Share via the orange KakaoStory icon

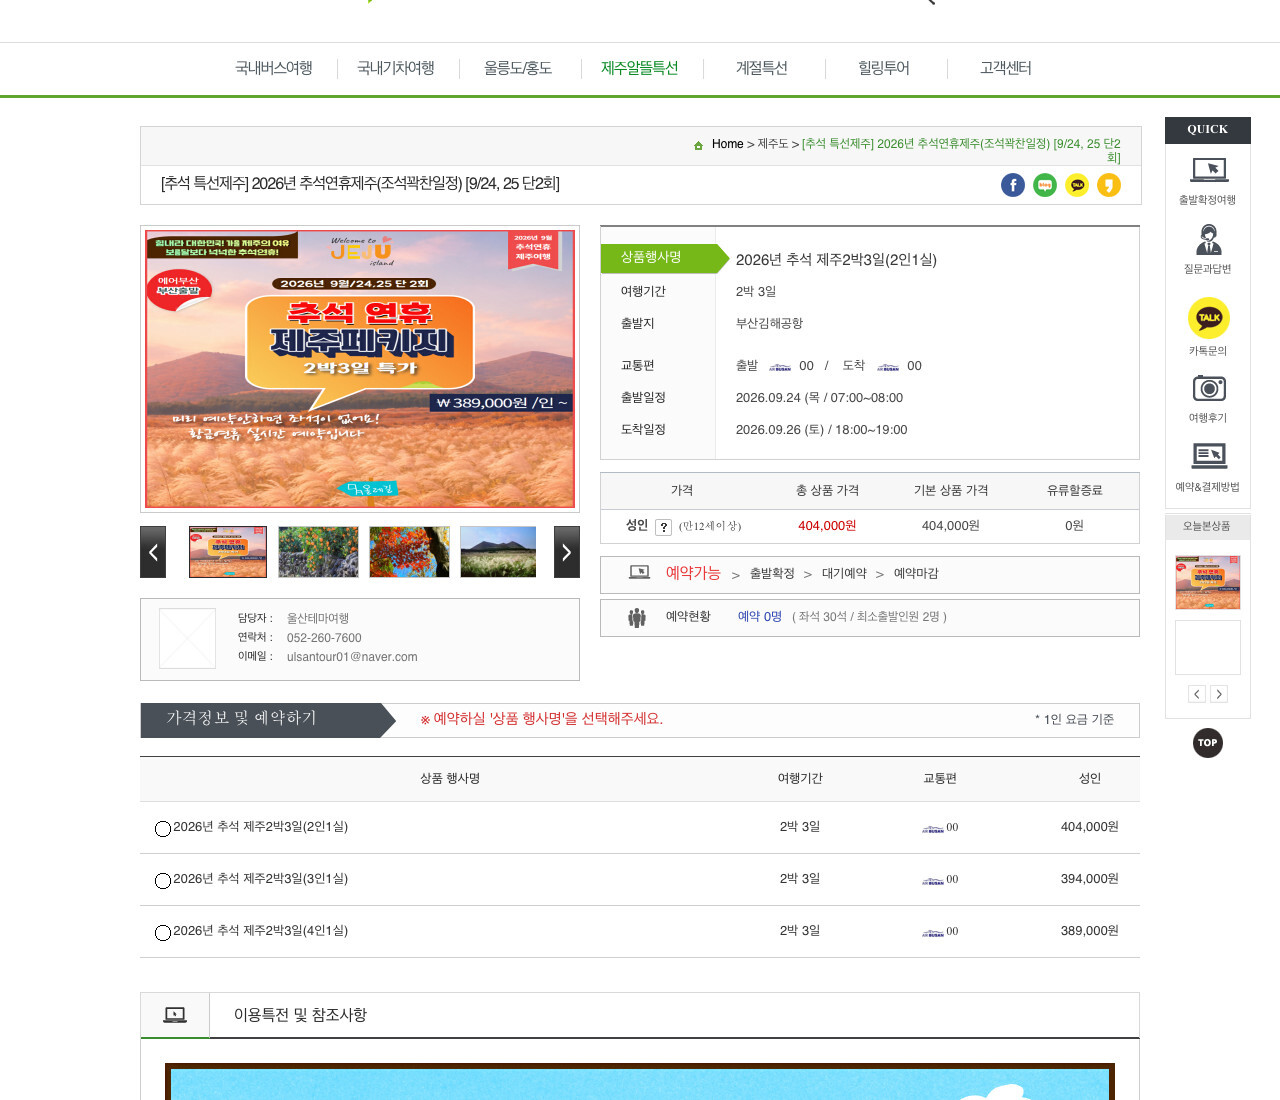1109,185
